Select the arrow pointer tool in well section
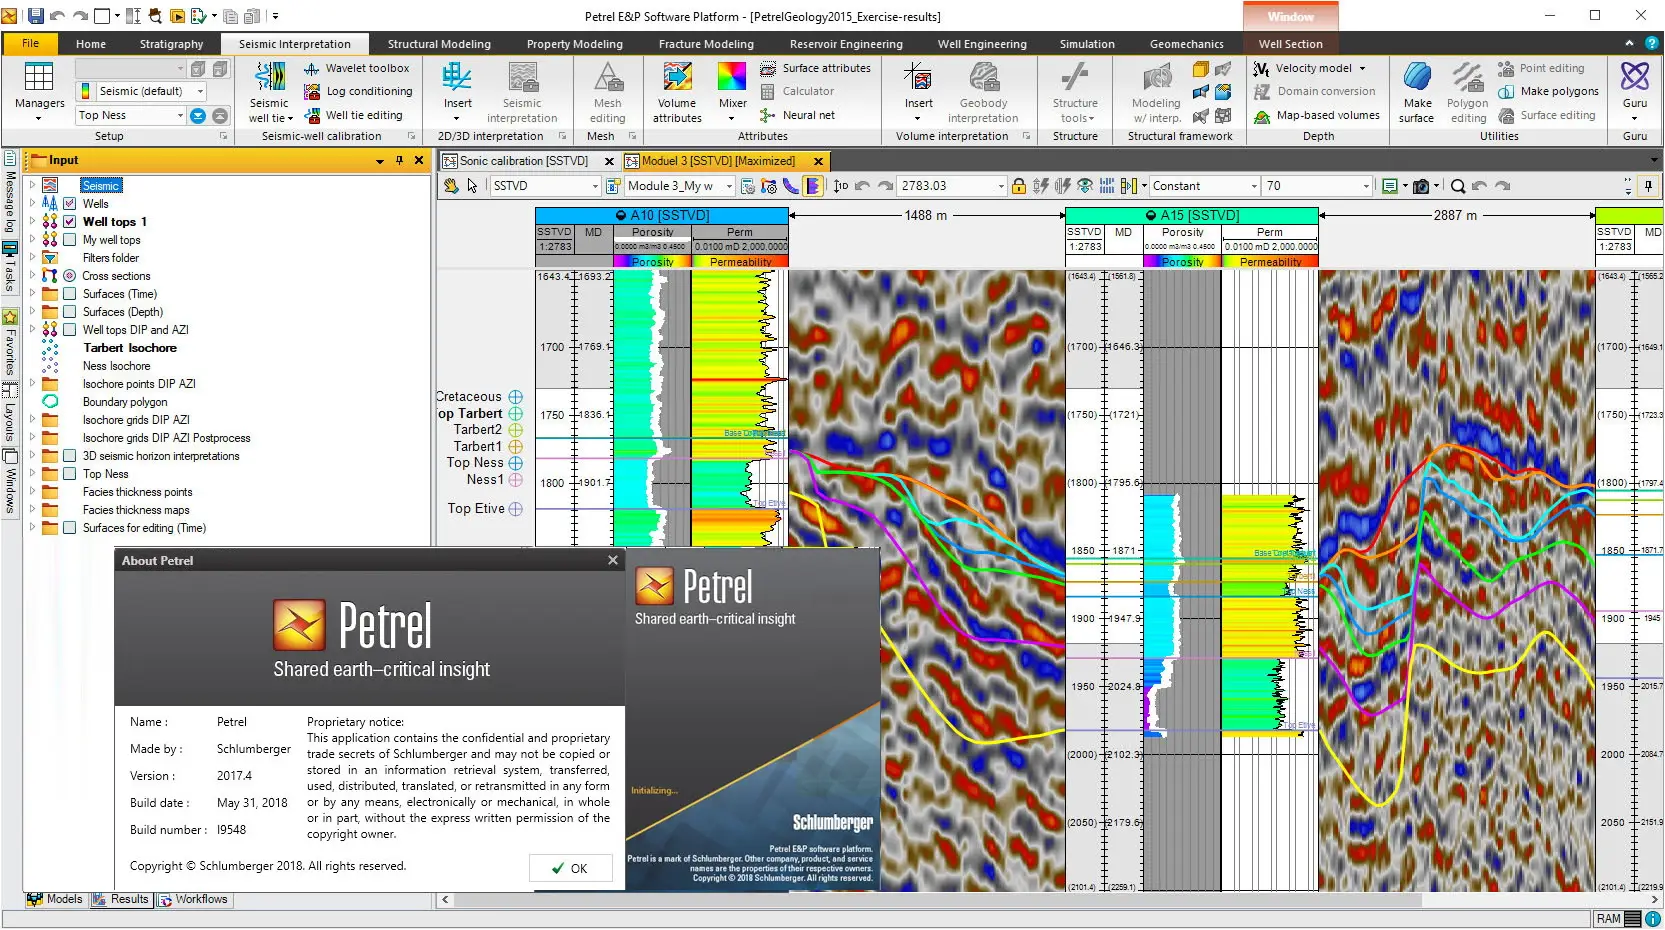This screenshot has height=930, width=1665. (x=472, y=186)
